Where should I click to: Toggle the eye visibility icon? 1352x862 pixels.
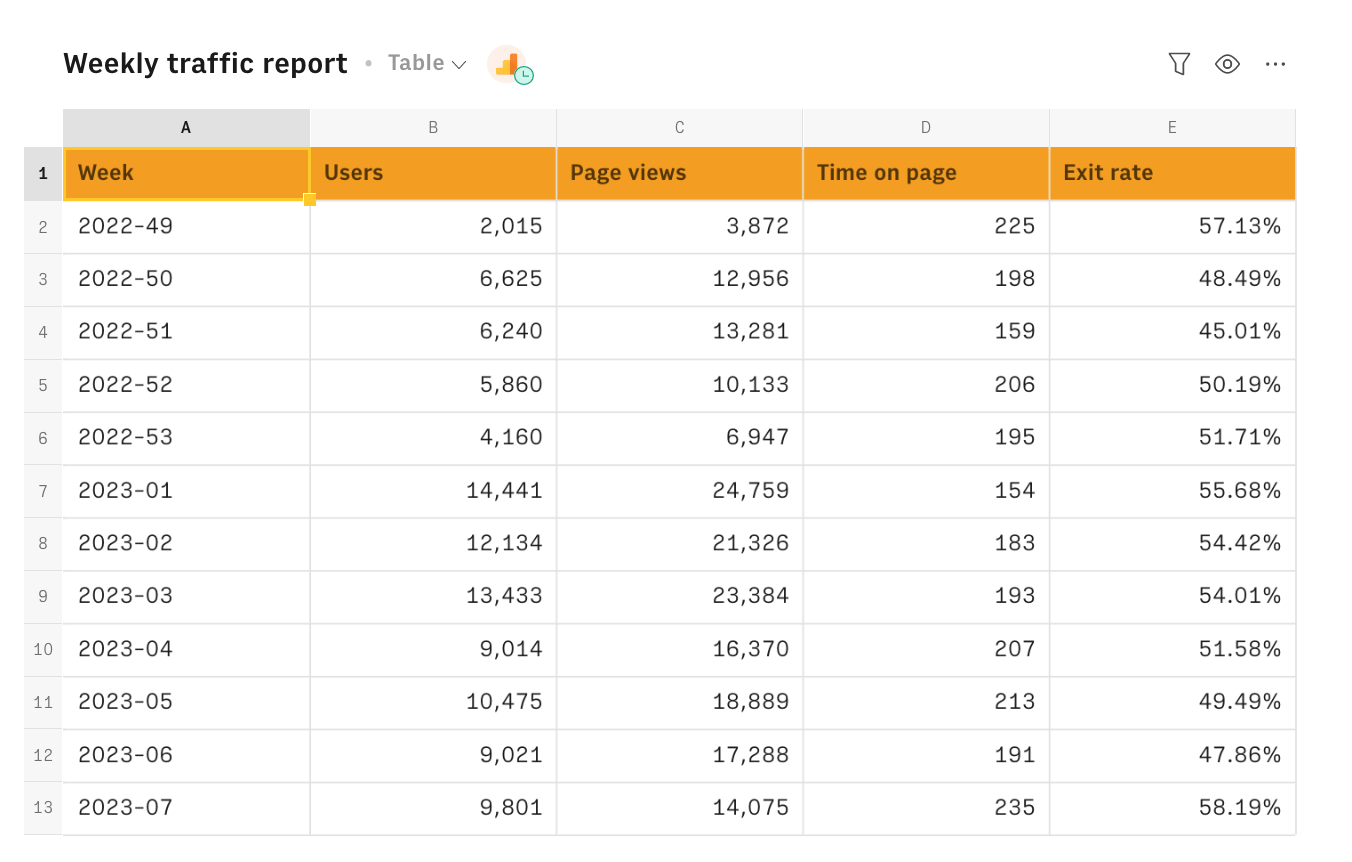(x=1227, y=64)
